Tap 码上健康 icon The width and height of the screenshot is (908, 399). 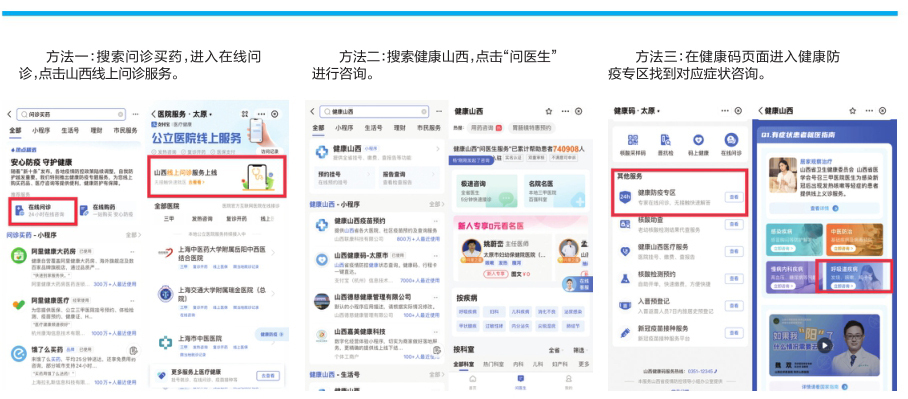point(699,140)
